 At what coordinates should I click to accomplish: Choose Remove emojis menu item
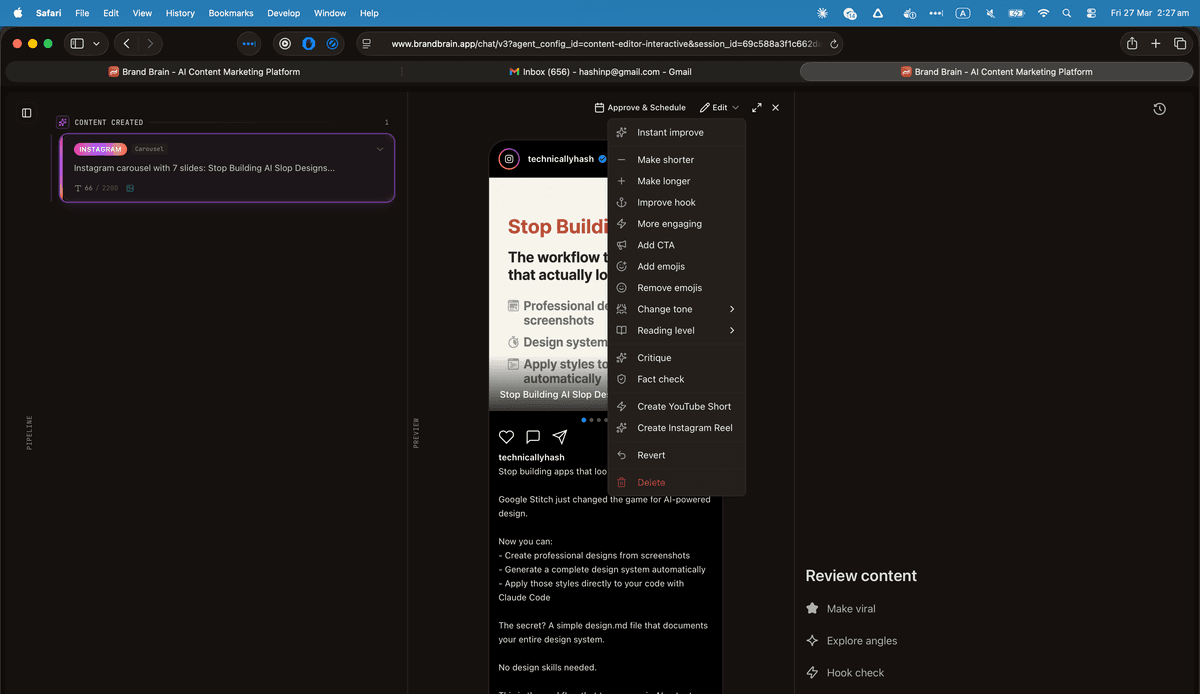tap(676, 288)
